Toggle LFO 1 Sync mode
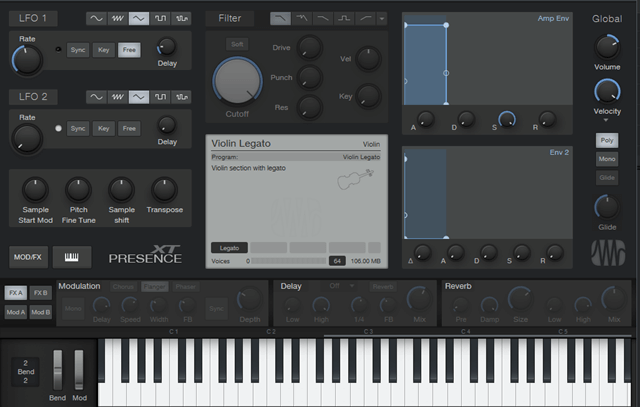The width and height of the screenshot is (640, 407). (78, 50)
